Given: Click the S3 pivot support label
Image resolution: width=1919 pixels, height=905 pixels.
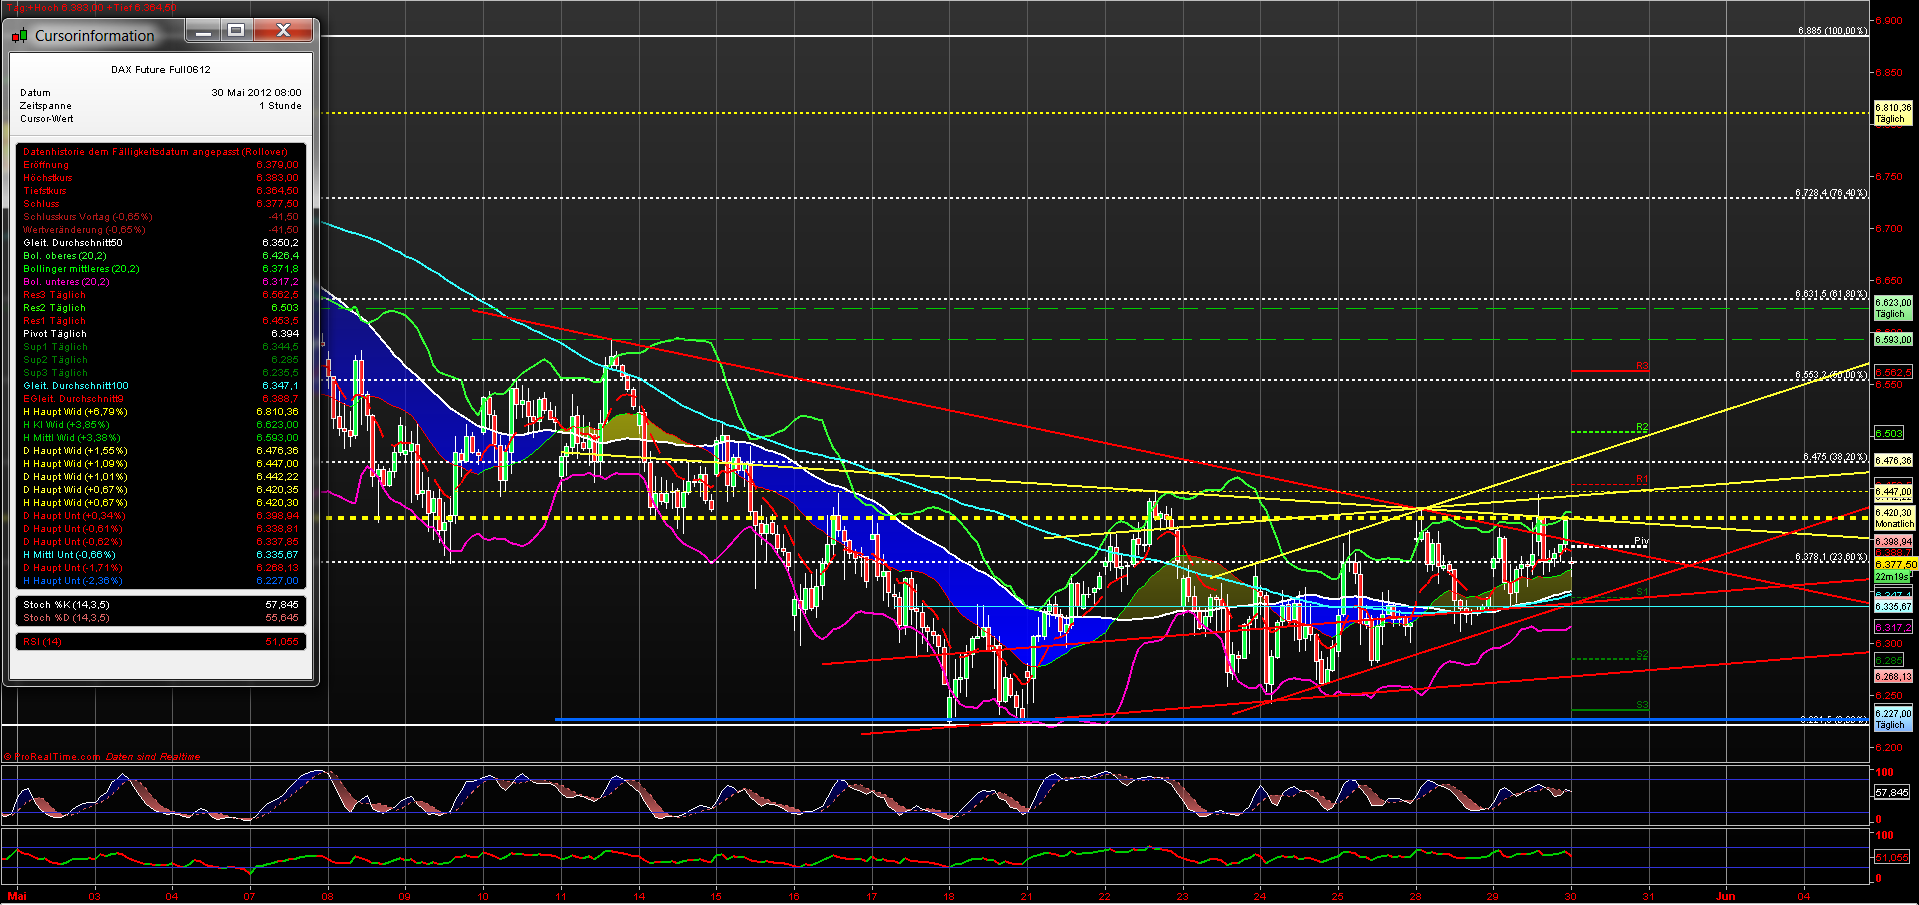Looking at the screenshot, I should [1642, 706].
